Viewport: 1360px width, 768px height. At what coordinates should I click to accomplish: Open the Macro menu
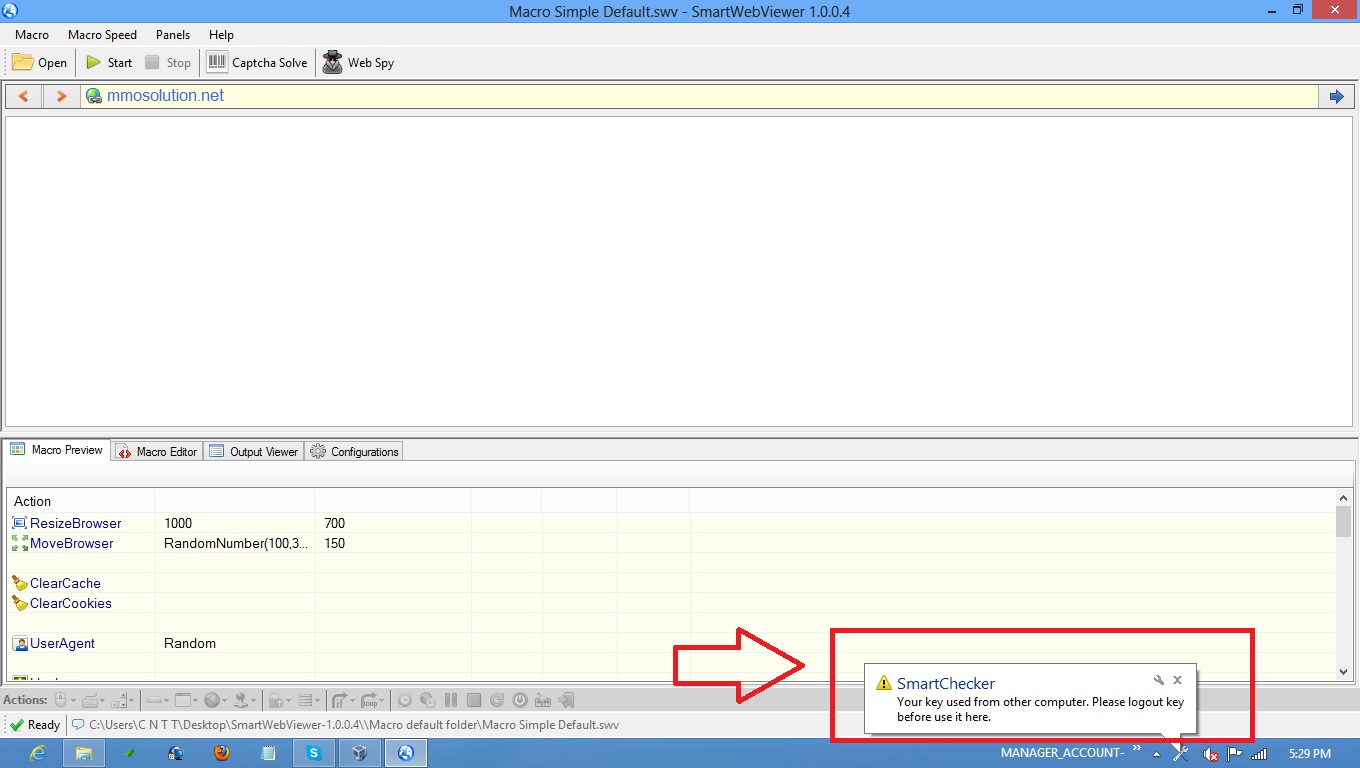pos(32,35)
